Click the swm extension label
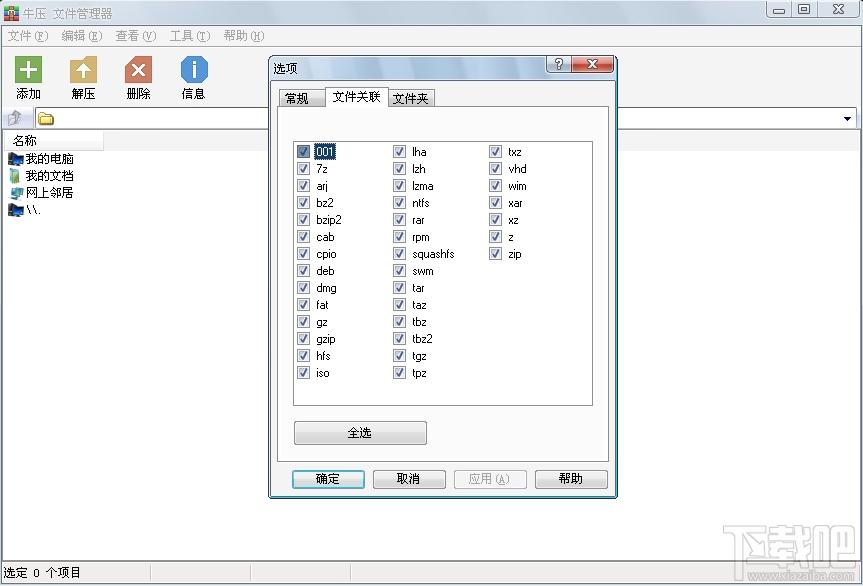The width and height of the screenshot is (863, 586). coord(423,271)
